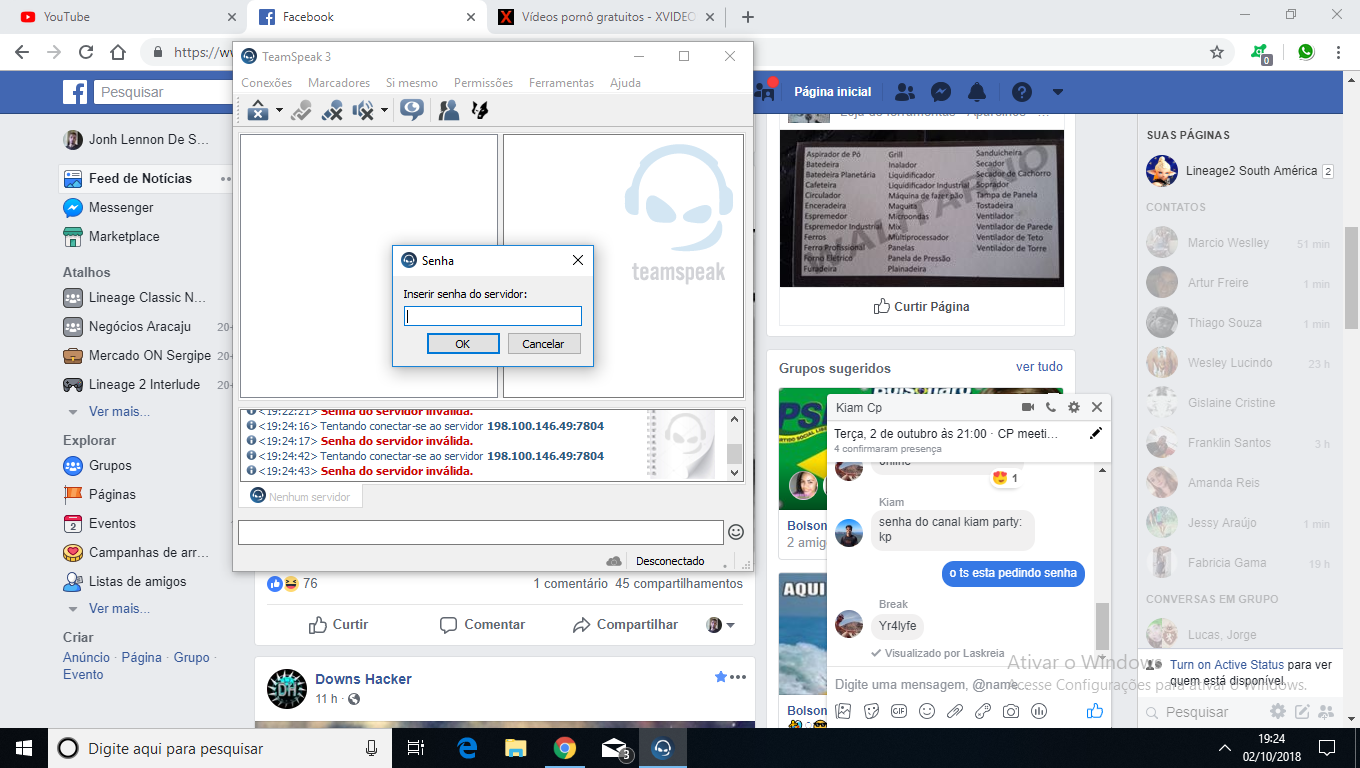
Task: Open Facebook notifications bell
Action: 977,92
